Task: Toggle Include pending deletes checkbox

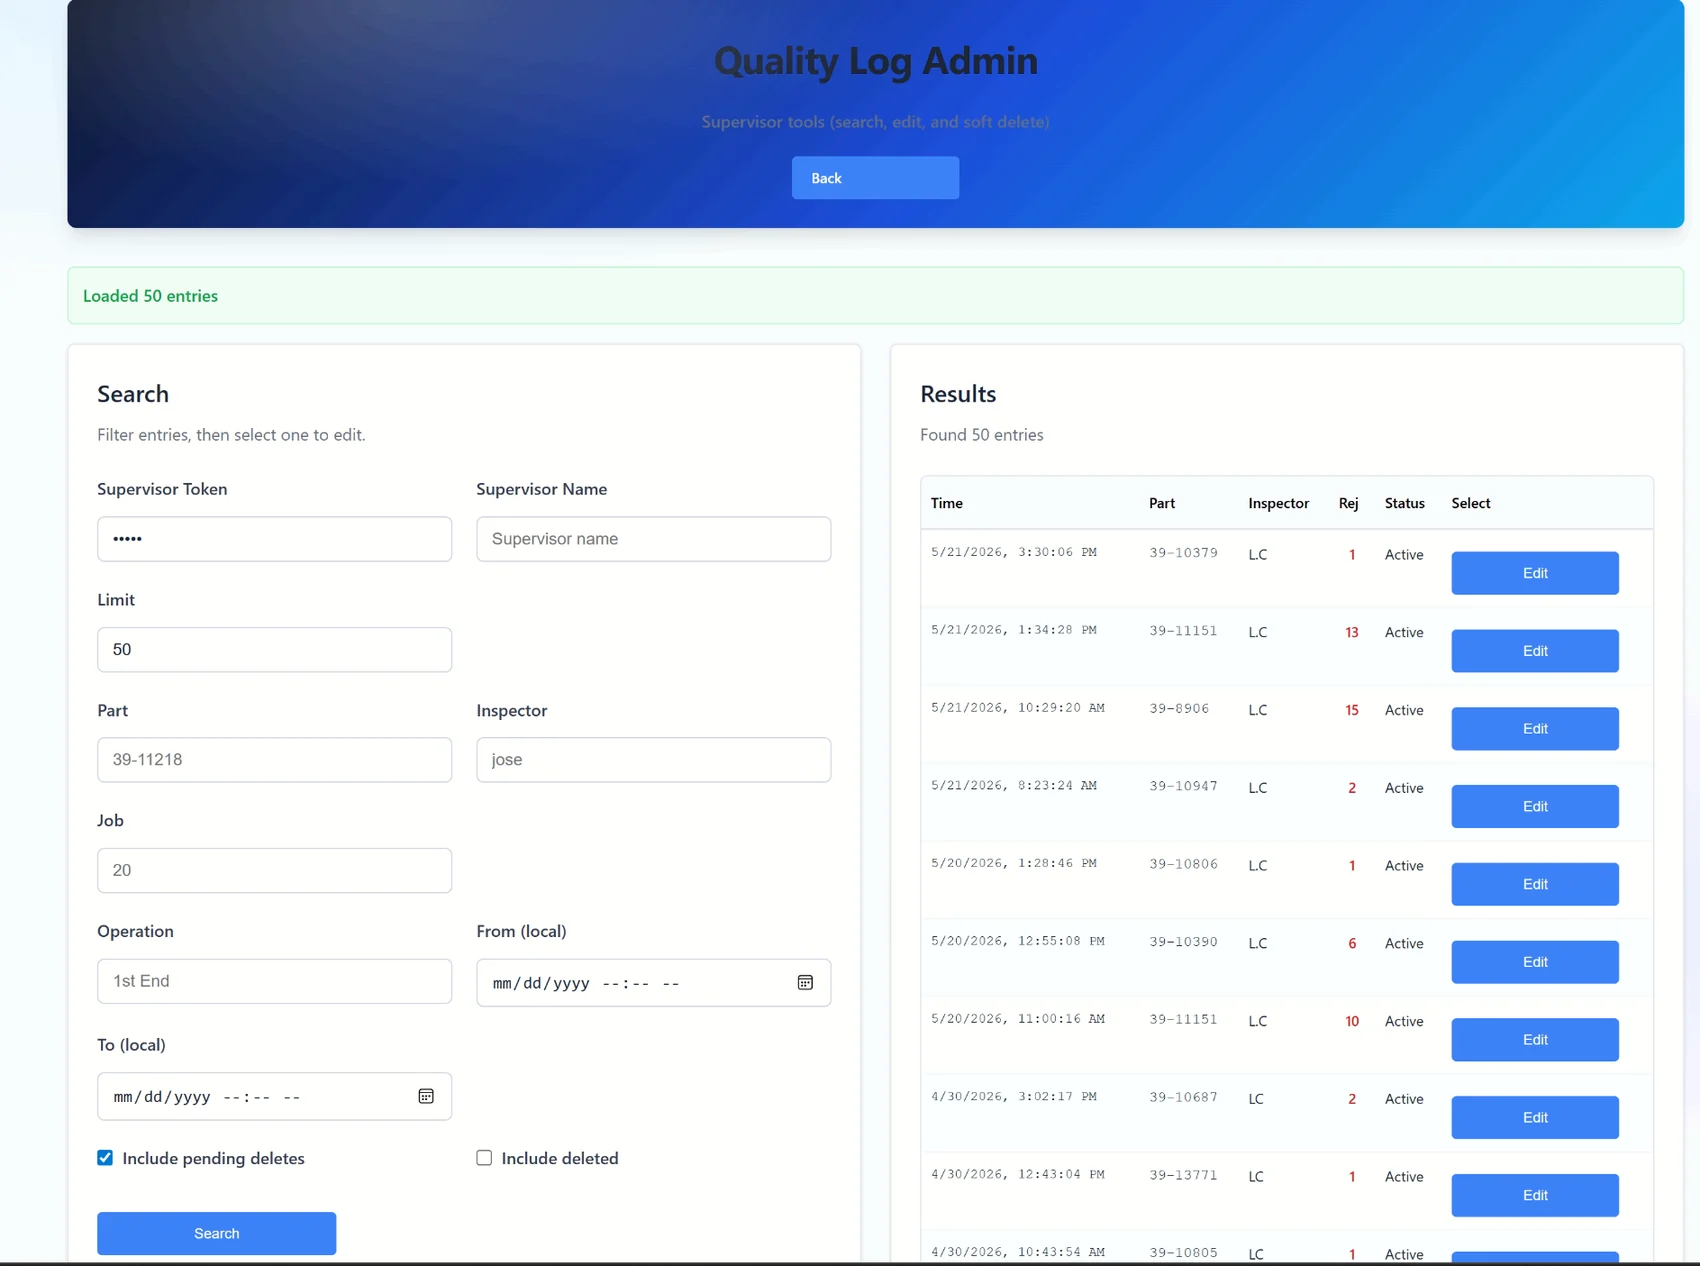Action: point(105,1158)
